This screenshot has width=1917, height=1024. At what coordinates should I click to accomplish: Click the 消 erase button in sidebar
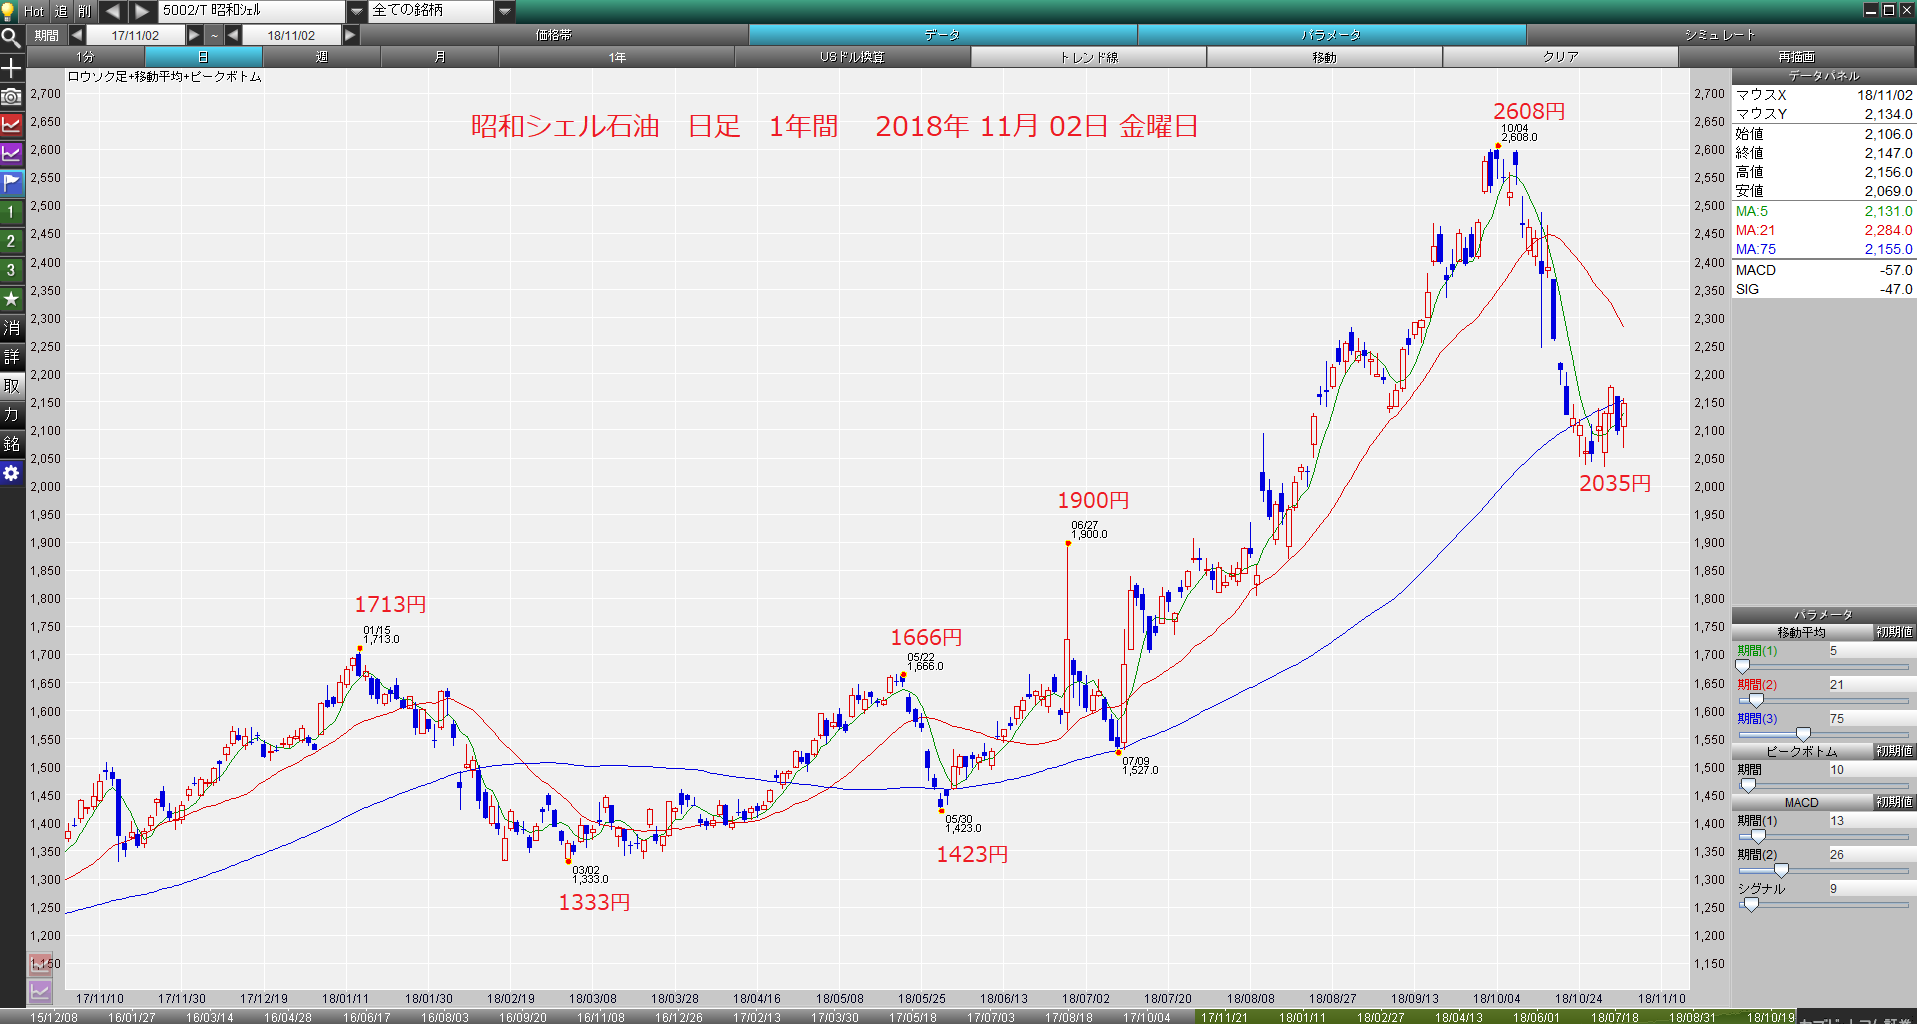coord(11,328)
